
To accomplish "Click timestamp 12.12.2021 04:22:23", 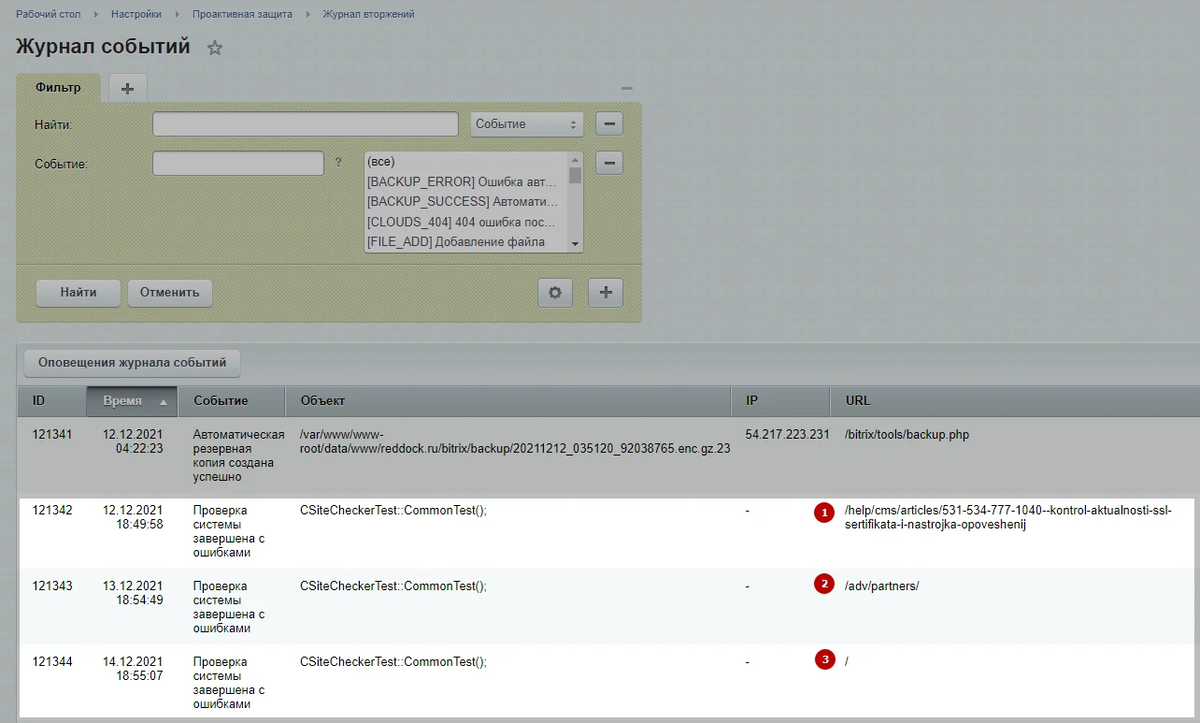I will coord(133,442).
